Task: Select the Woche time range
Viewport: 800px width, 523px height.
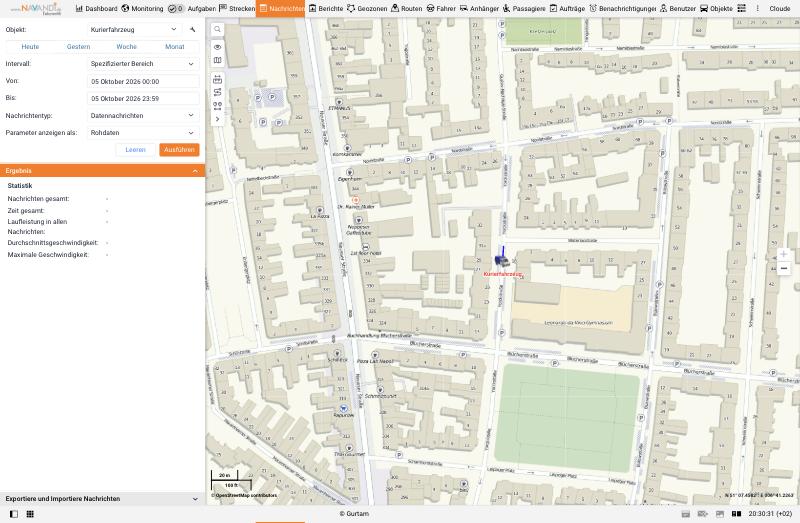Action: click(127, 46)
